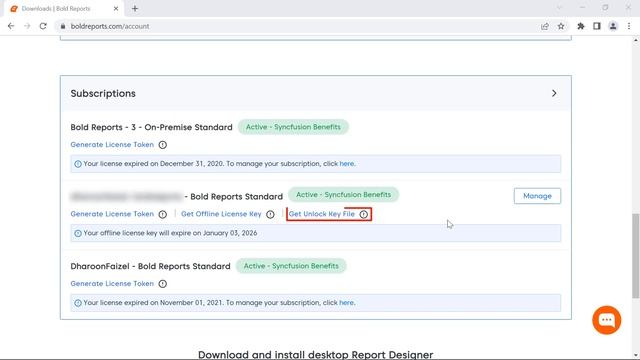Click info icon beside On-Premise Generate License Token
Viewport: 640px width, 360px height.
pyautogui.click(x=162, y=145)
